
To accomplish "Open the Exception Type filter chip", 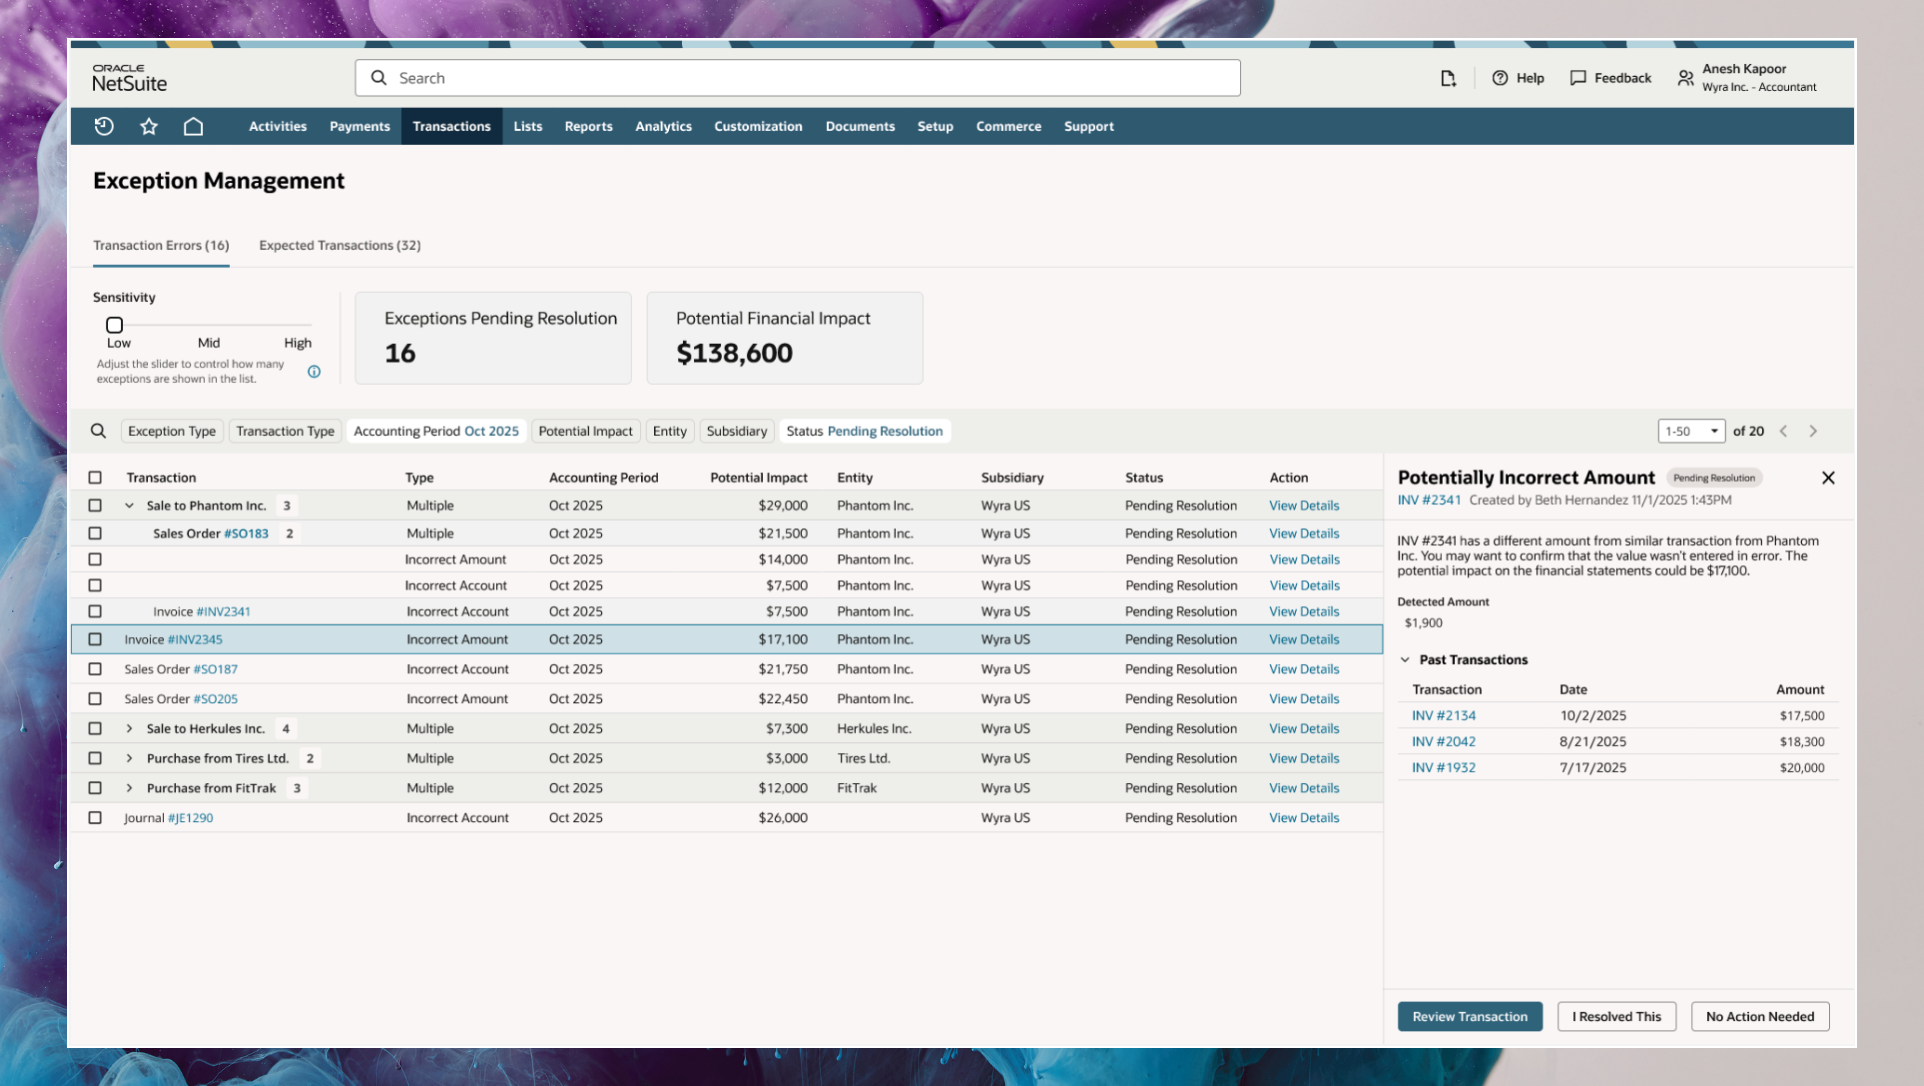I will [172, 431].
